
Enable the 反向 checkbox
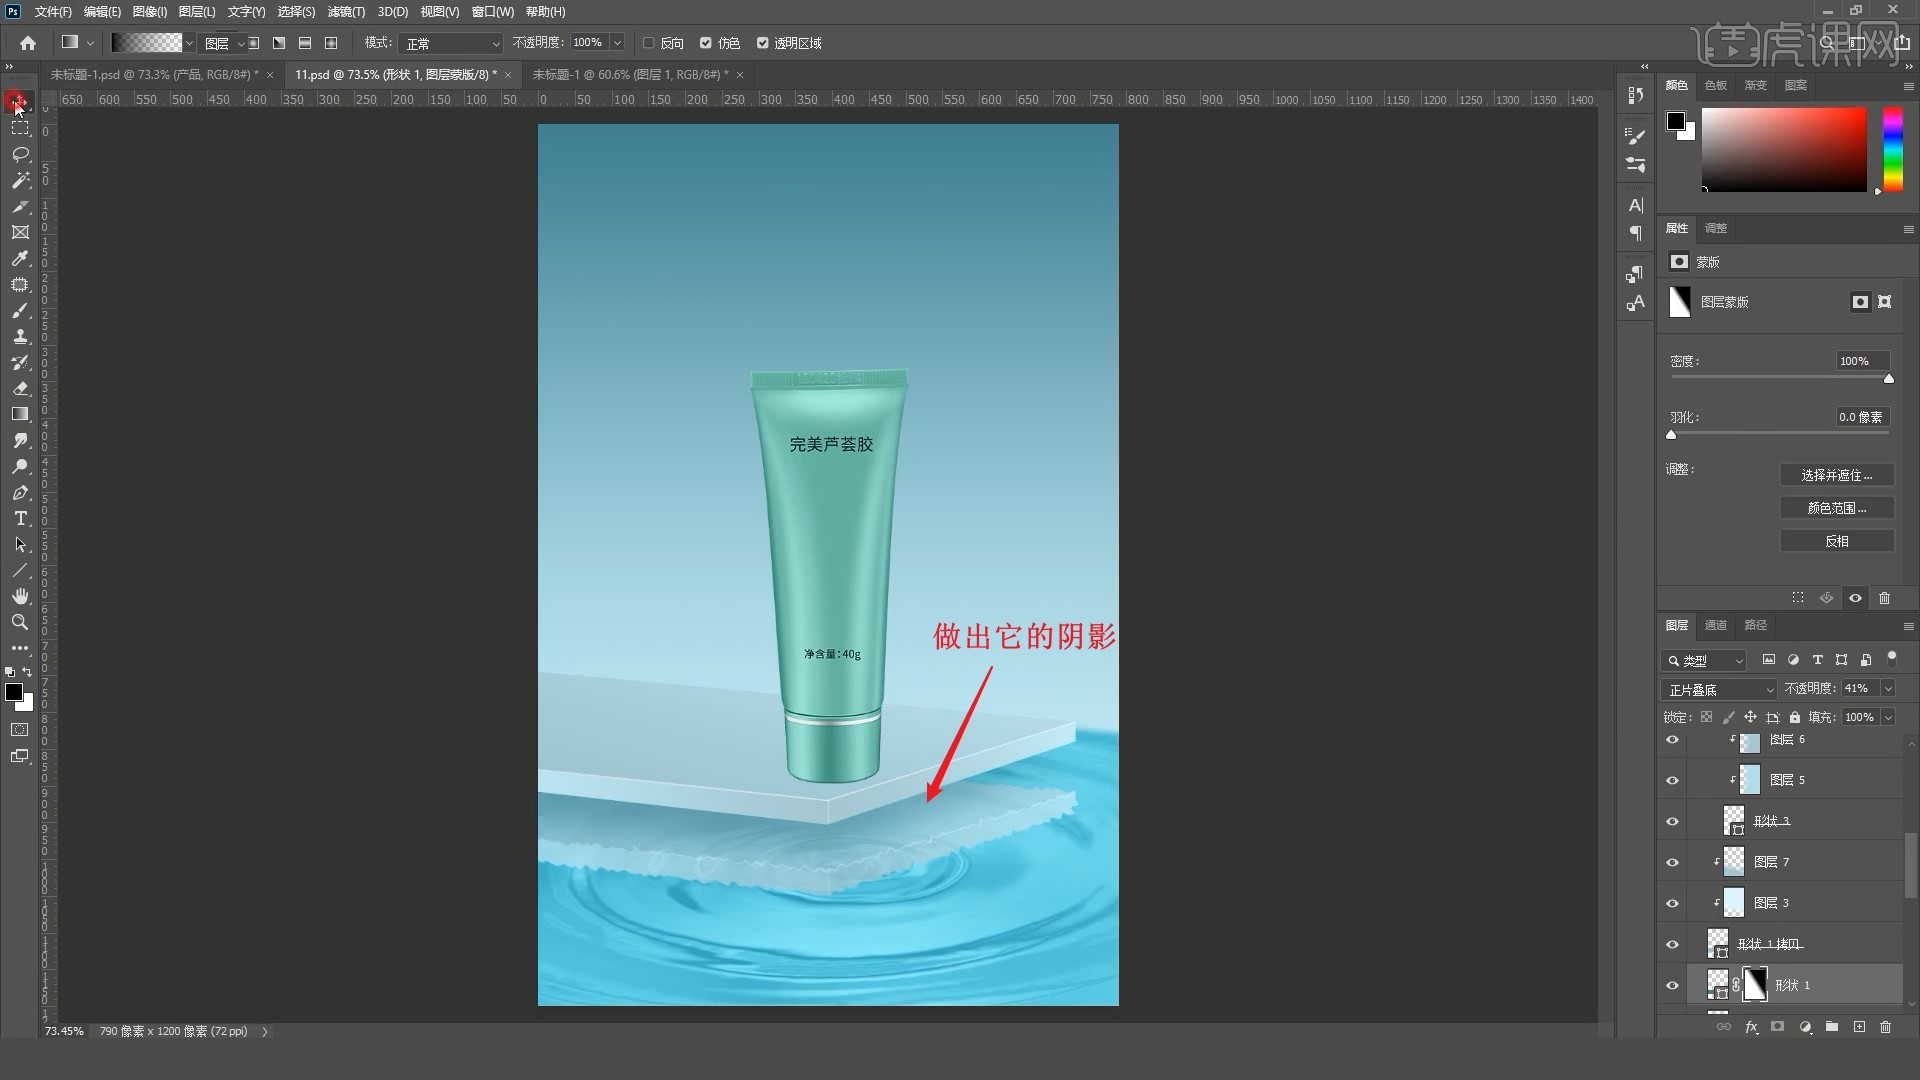(x=649, y=43)
